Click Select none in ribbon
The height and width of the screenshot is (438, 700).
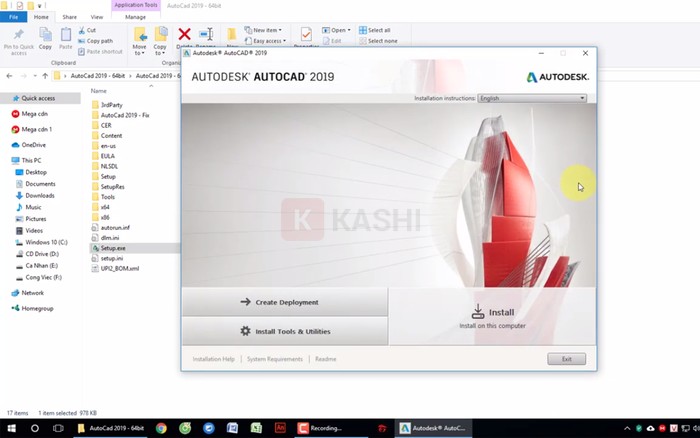pyautogui.click(x=378, y=41)
